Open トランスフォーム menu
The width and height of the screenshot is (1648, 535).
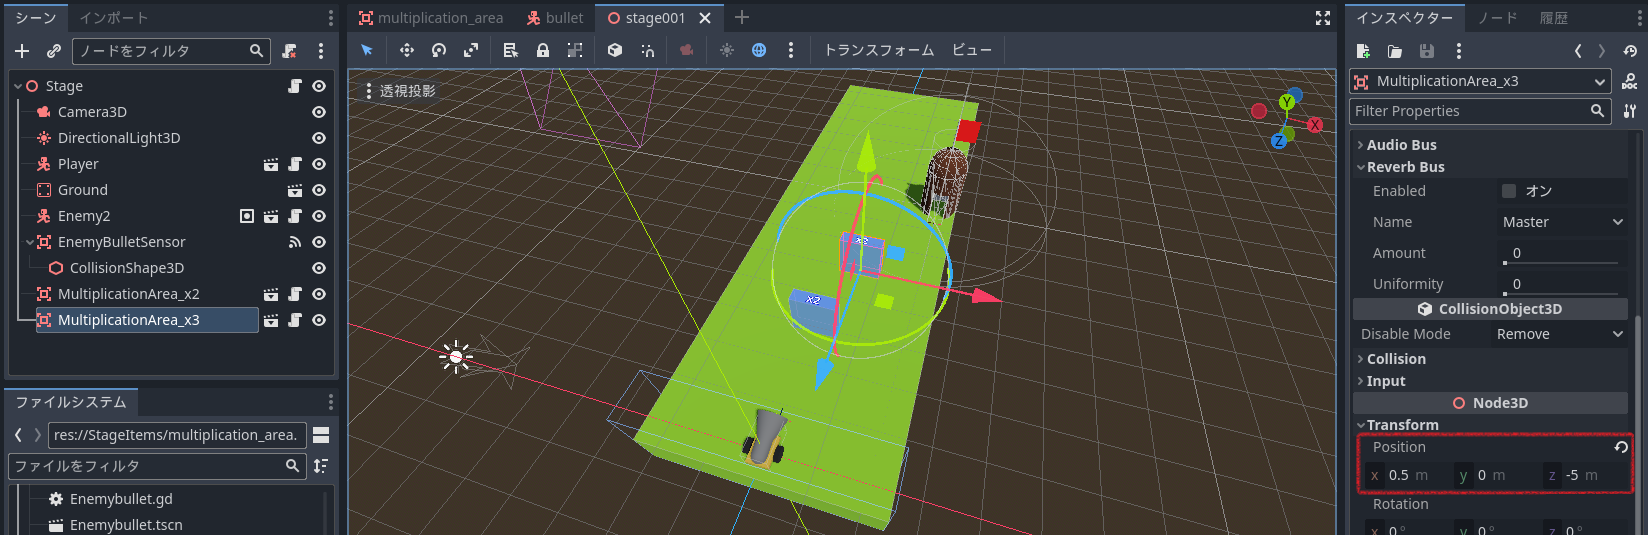point(879,50)
